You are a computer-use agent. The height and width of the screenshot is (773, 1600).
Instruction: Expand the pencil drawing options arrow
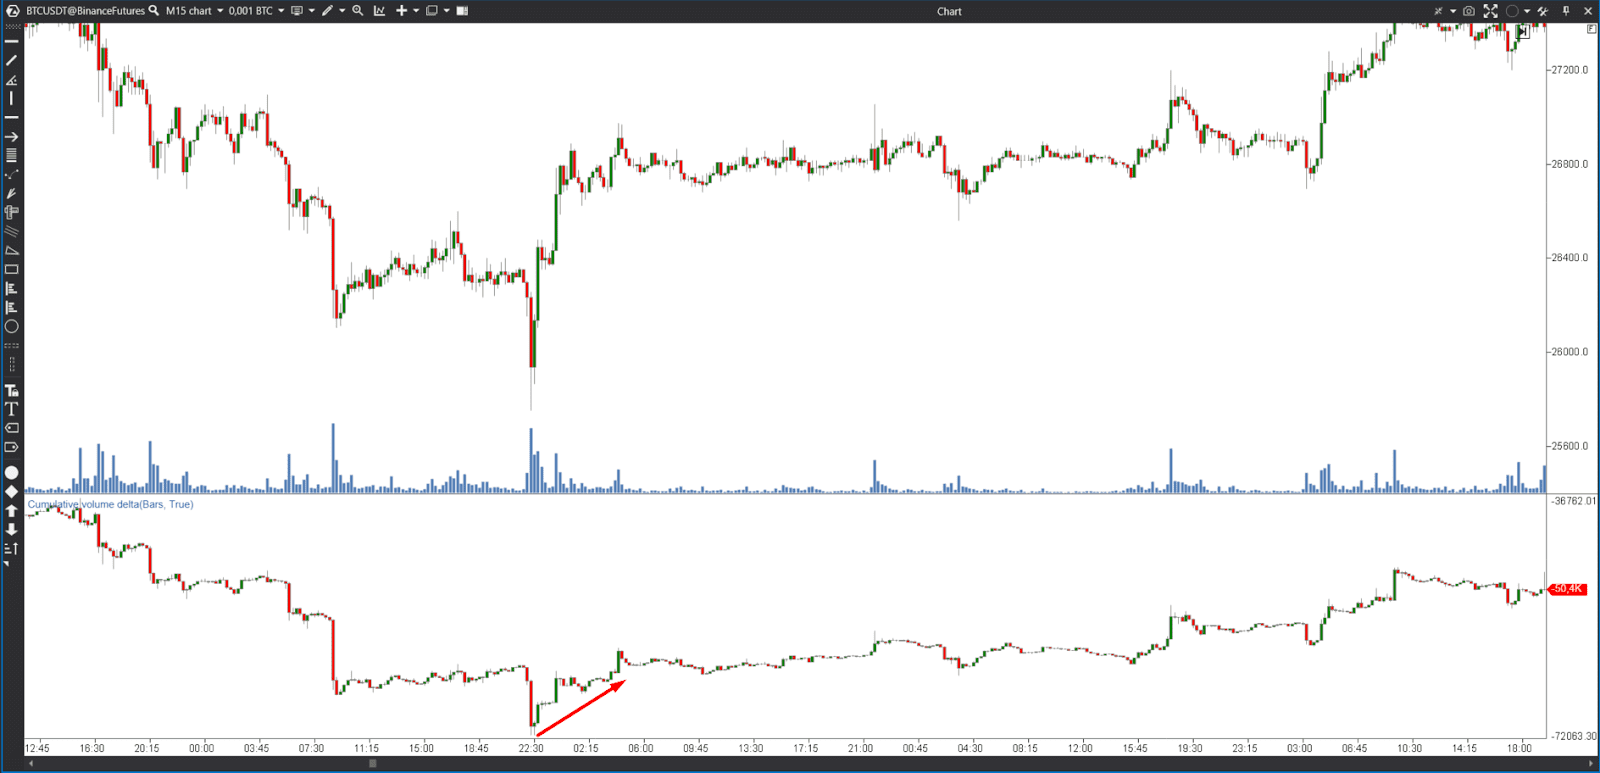pyautogui.click(x=342, y=11)
